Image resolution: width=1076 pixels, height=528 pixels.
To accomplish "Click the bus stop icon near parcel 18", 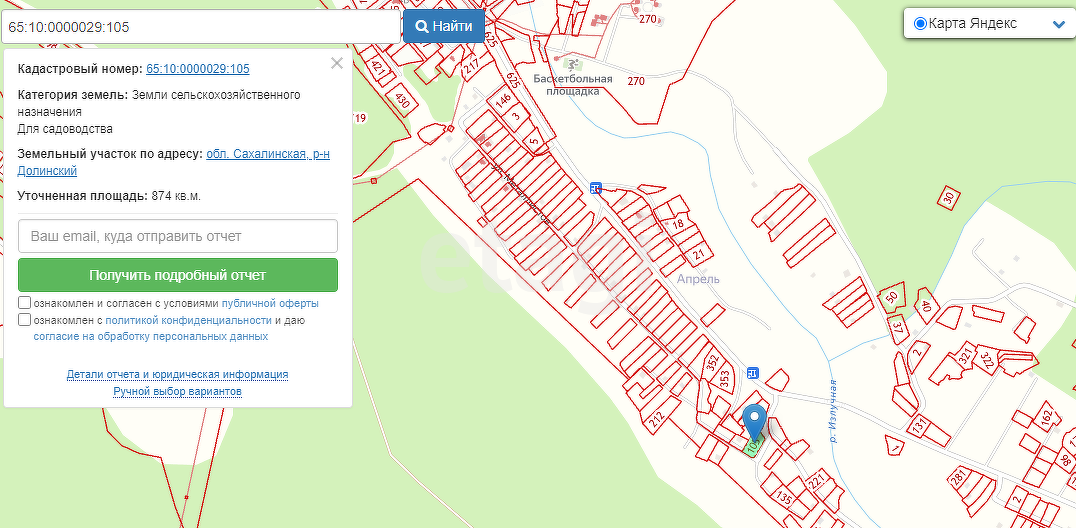I will click(596, 187).
